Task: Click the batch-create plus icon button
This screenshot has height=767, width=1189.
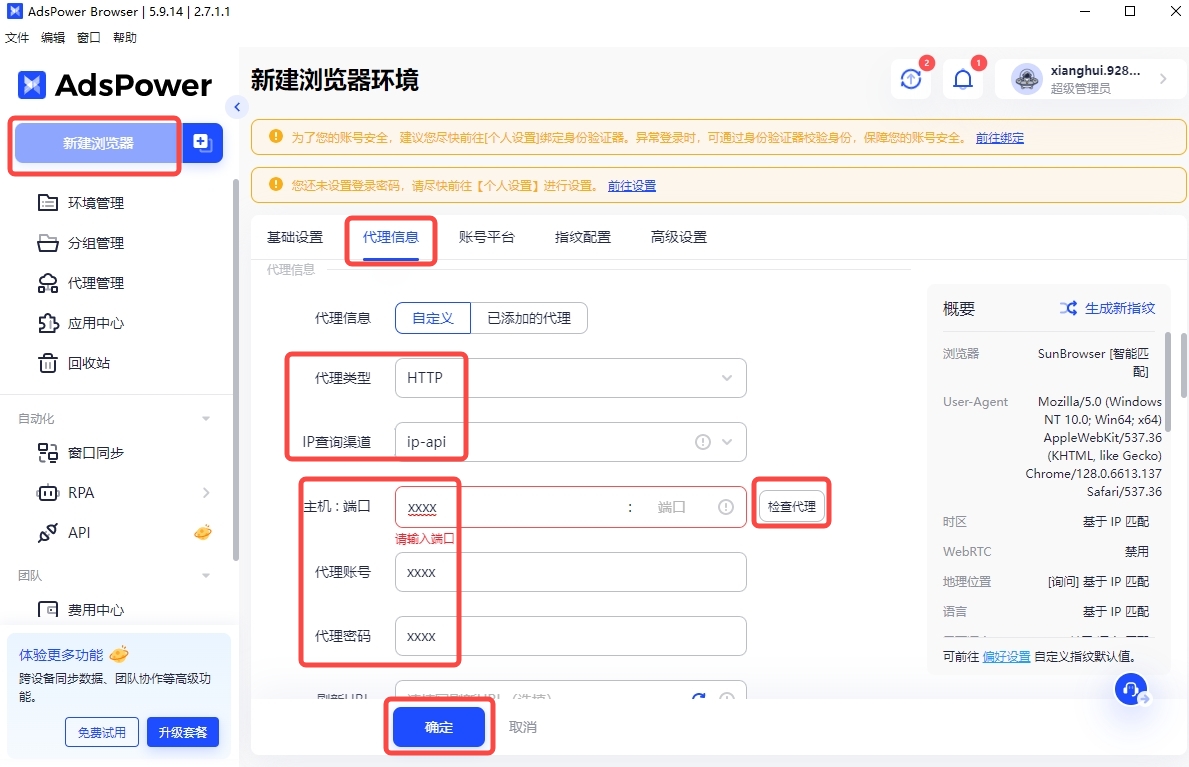Action: pos(202,143)
